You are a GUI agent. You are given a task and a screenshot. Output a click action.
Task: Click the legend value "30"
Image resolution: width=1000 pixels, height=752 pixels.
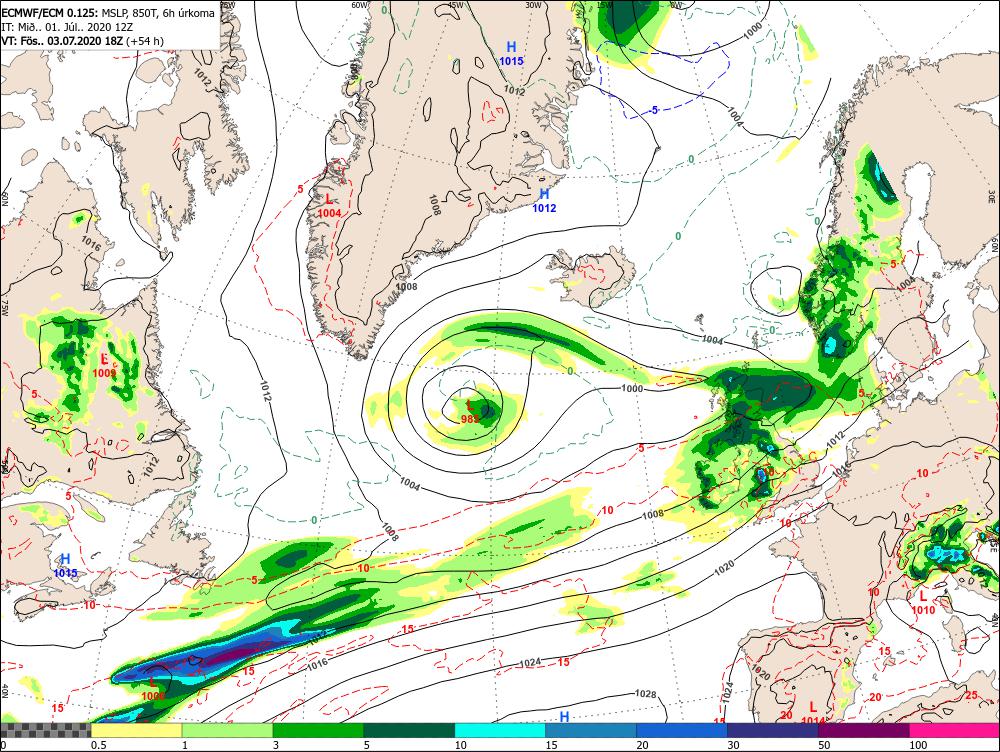733,745
